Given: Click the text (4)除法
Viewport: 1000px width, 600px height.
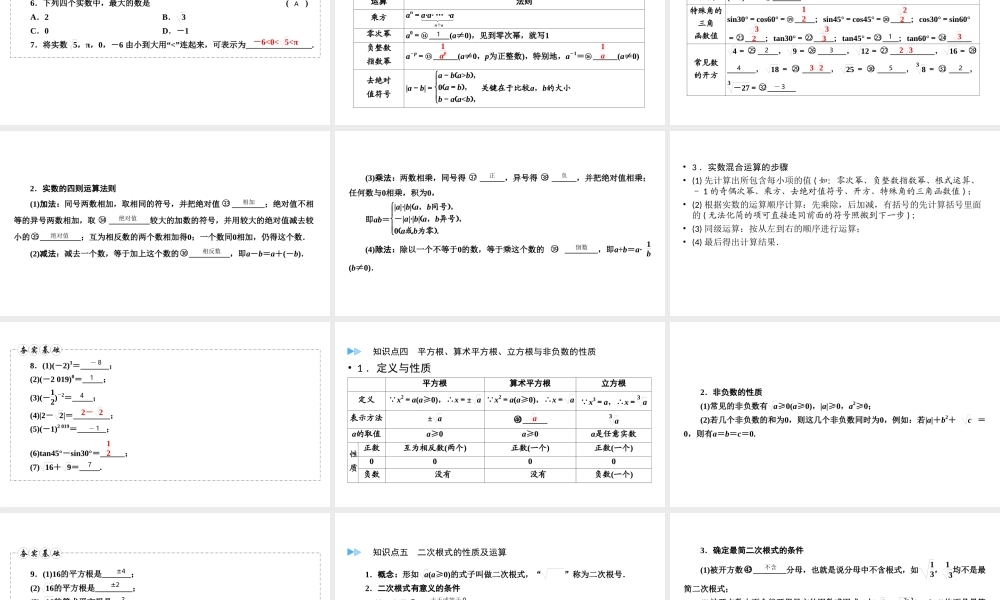Looking at the screenshot, I should point(380,249).
